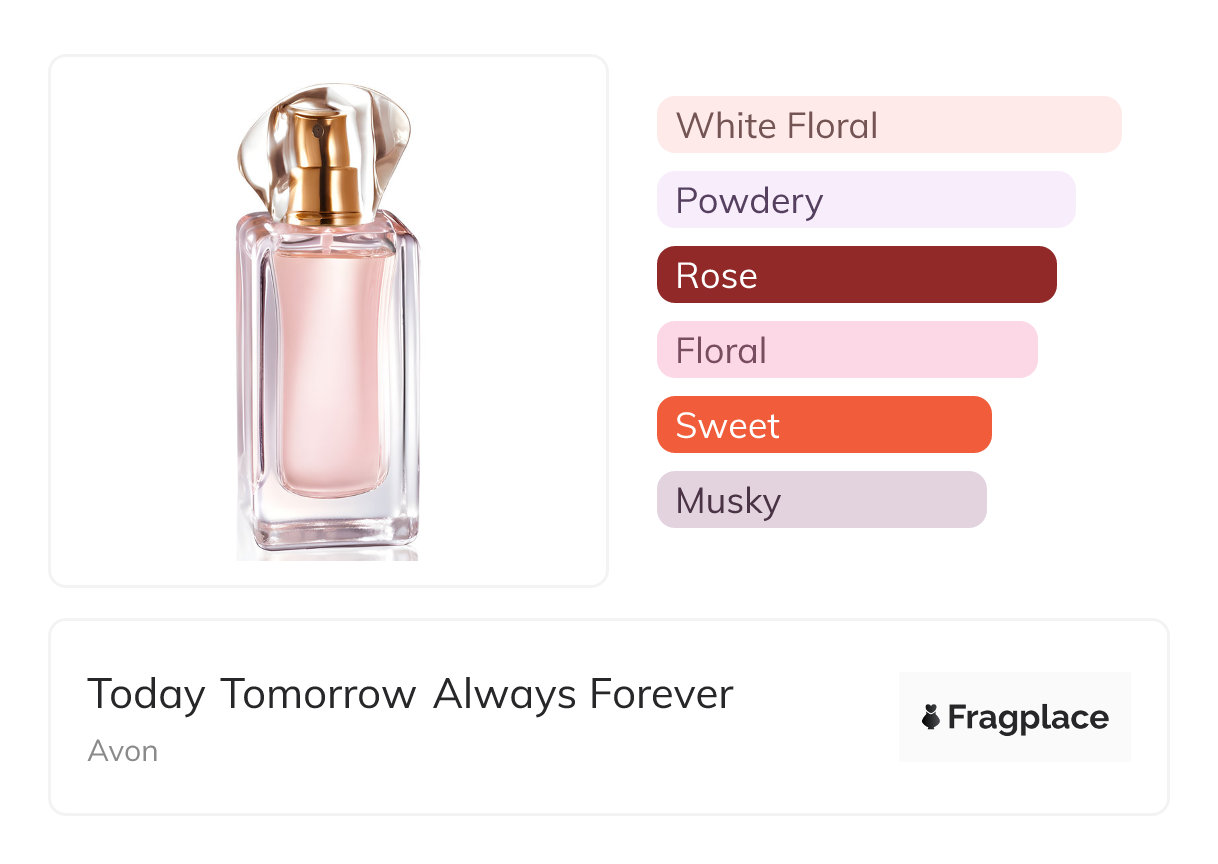Click the word Forever in the title
Image resolution: width=1218 pixels, height=864 pixels.
tap(661, 694)
